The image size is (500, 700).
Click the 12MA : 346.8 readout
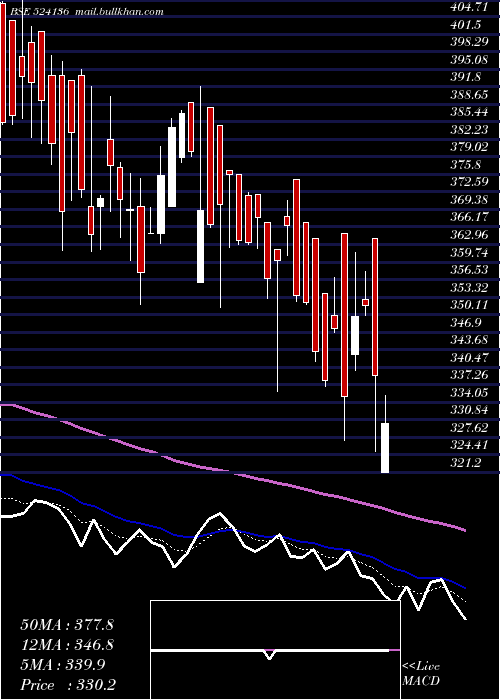[67, 645]
